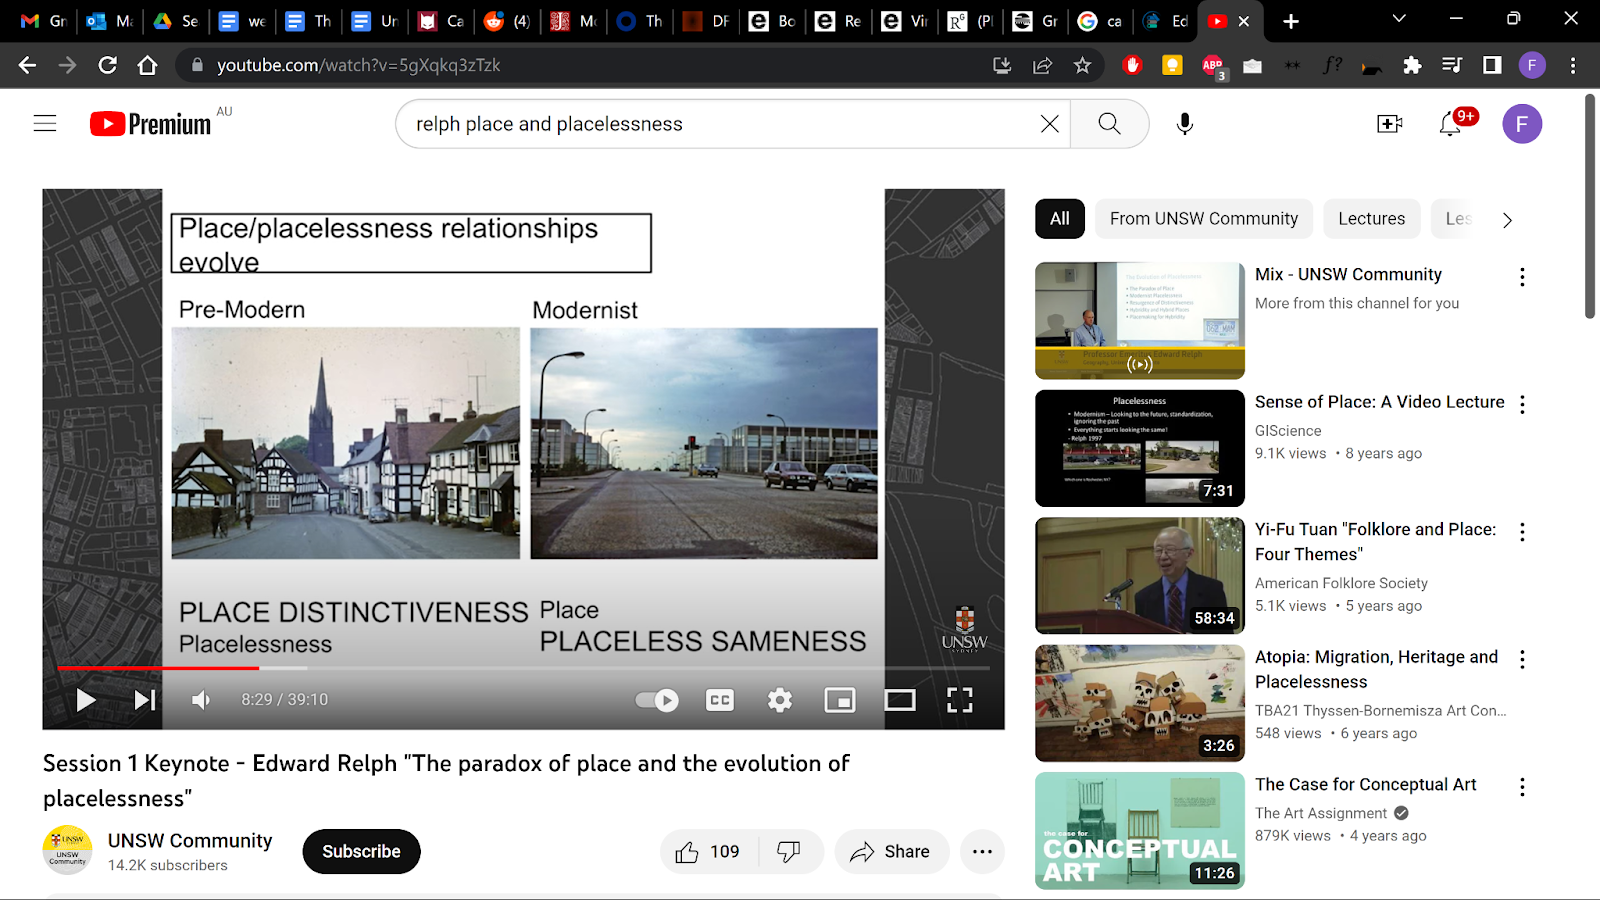The image size is (1600, 900).
Task: Open options for Sense of Place video
Action: (x=1522, y=404)
